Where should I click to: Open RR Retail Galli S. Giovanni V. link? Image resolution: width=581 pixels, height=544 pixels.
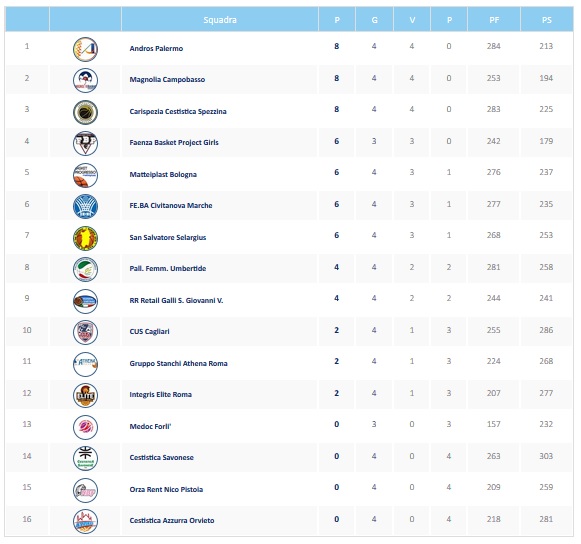[x=176, y=301]
